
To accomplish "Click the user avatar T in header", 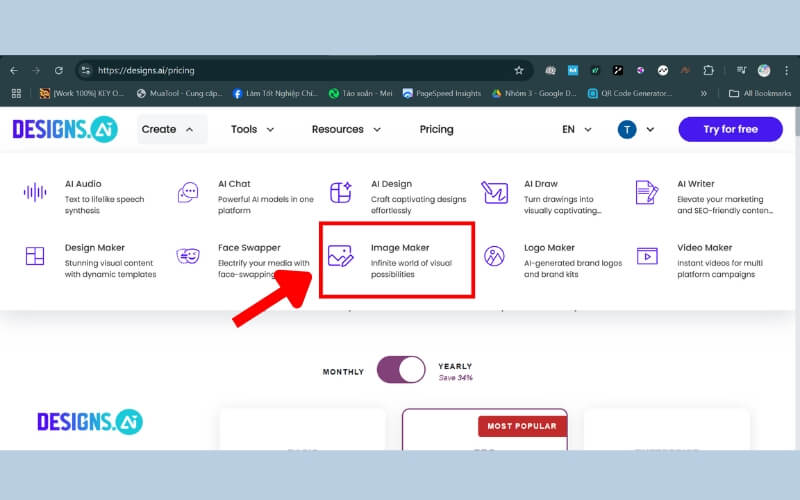I will 627,130.
